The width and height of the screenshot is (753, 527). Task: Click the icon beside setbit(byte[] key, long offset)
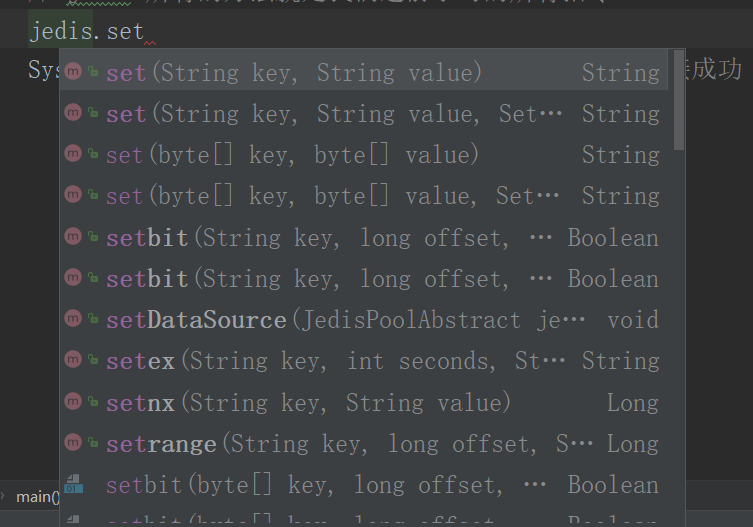[73, 485]
